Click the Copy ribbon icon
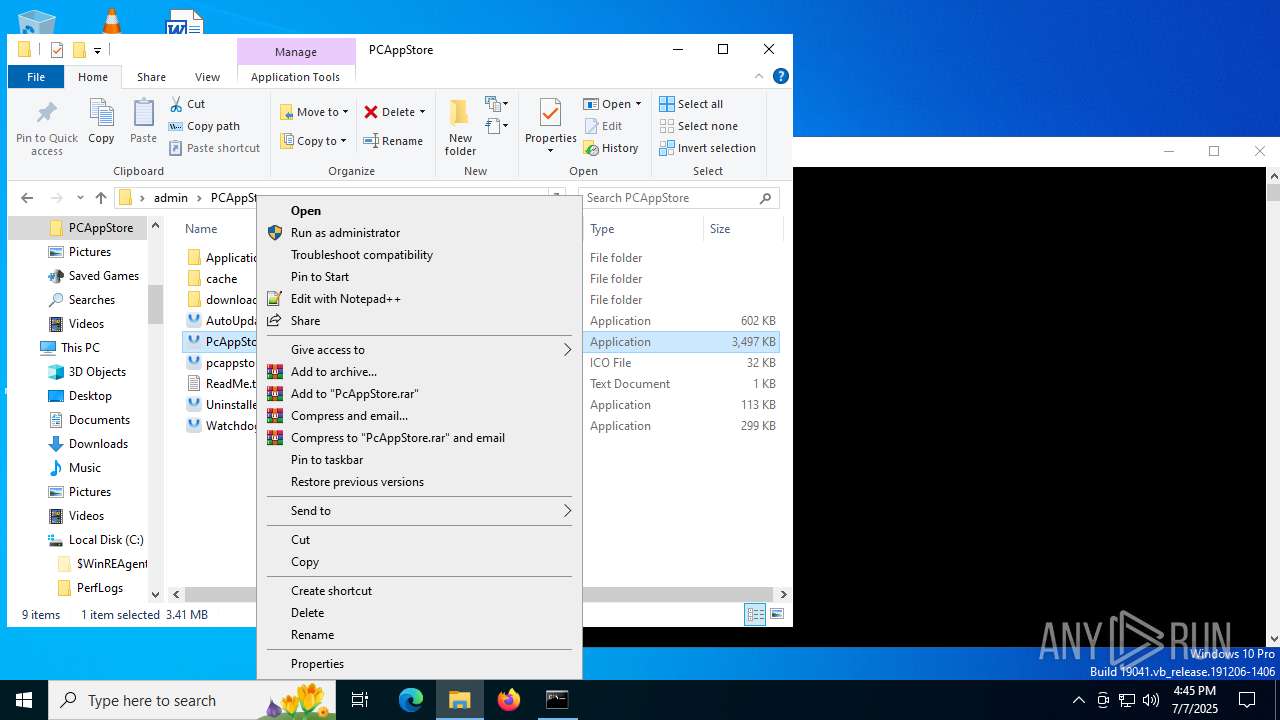Screen dimensions: 1280x720 101,113
